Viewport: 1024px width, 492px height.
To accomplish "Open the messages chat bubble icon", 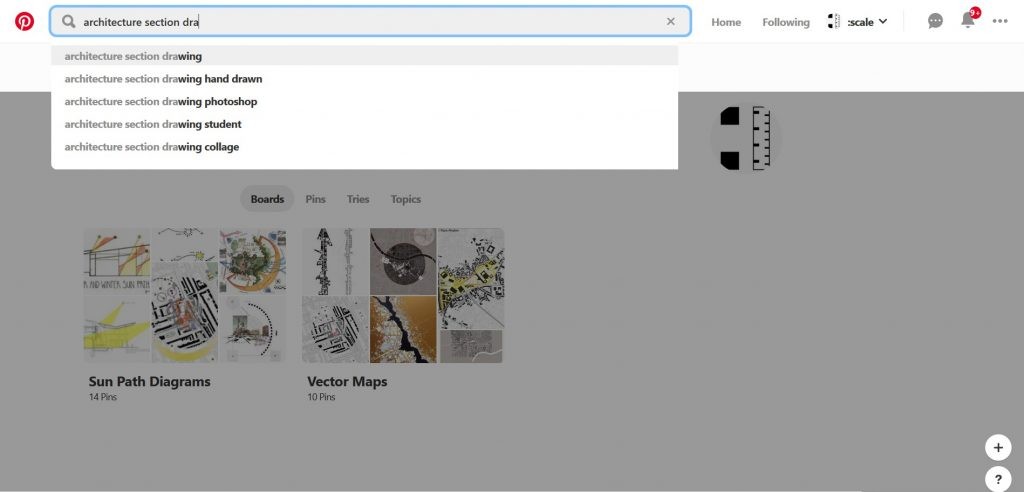I will click(935, 22).
